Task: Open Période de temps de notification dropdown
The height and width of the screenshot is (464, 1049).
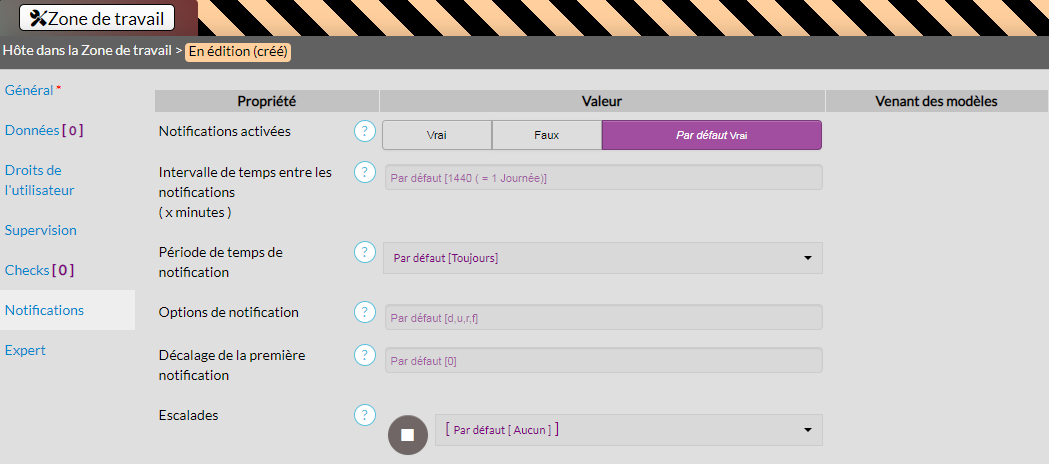Action: [x=603, y=258]
